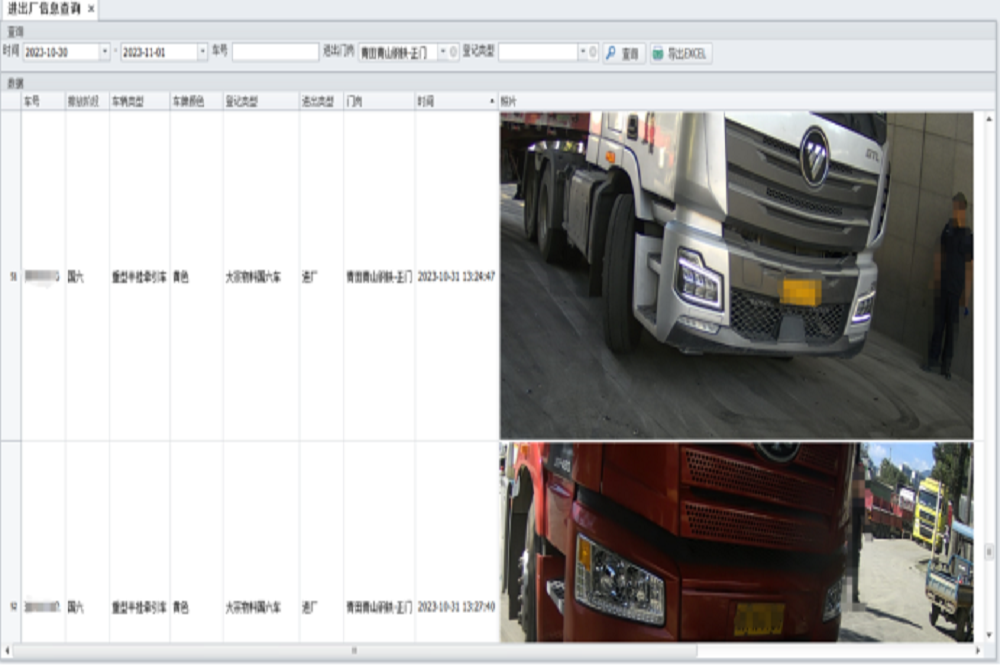Click the vertical scrollbar down arrow
Viewport: 1000px width, 666px height.
coord(990,634)
